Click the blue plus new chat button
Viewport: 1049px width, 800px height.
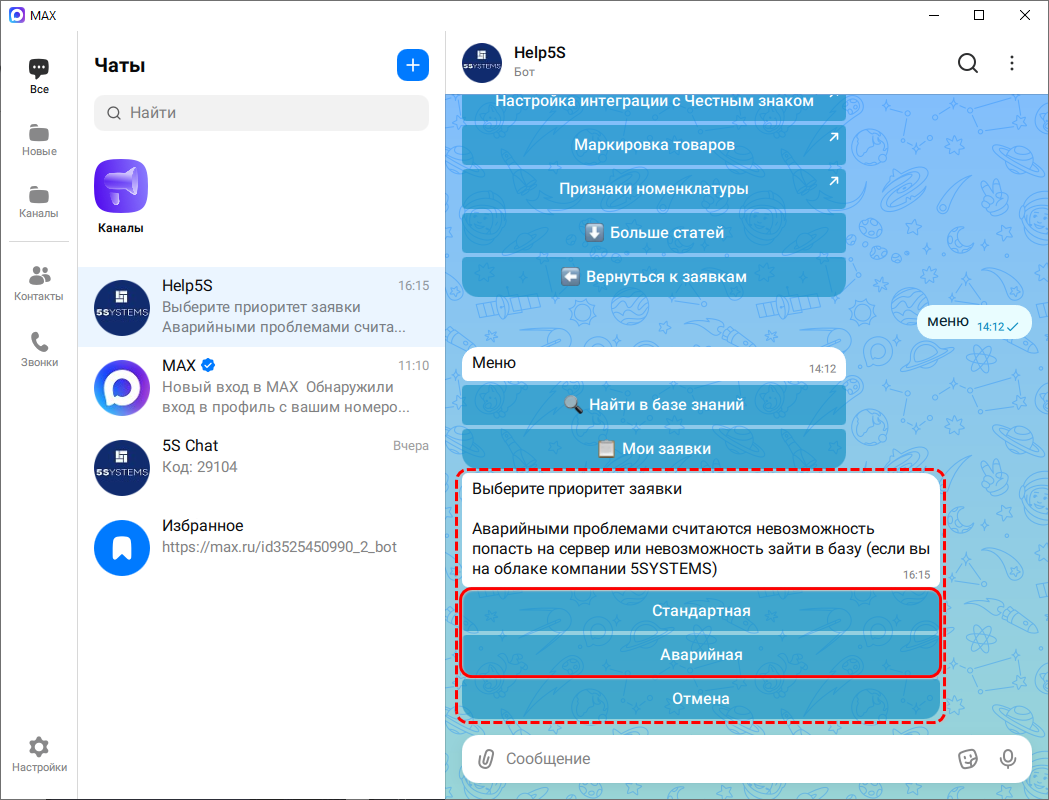point(413,65)
